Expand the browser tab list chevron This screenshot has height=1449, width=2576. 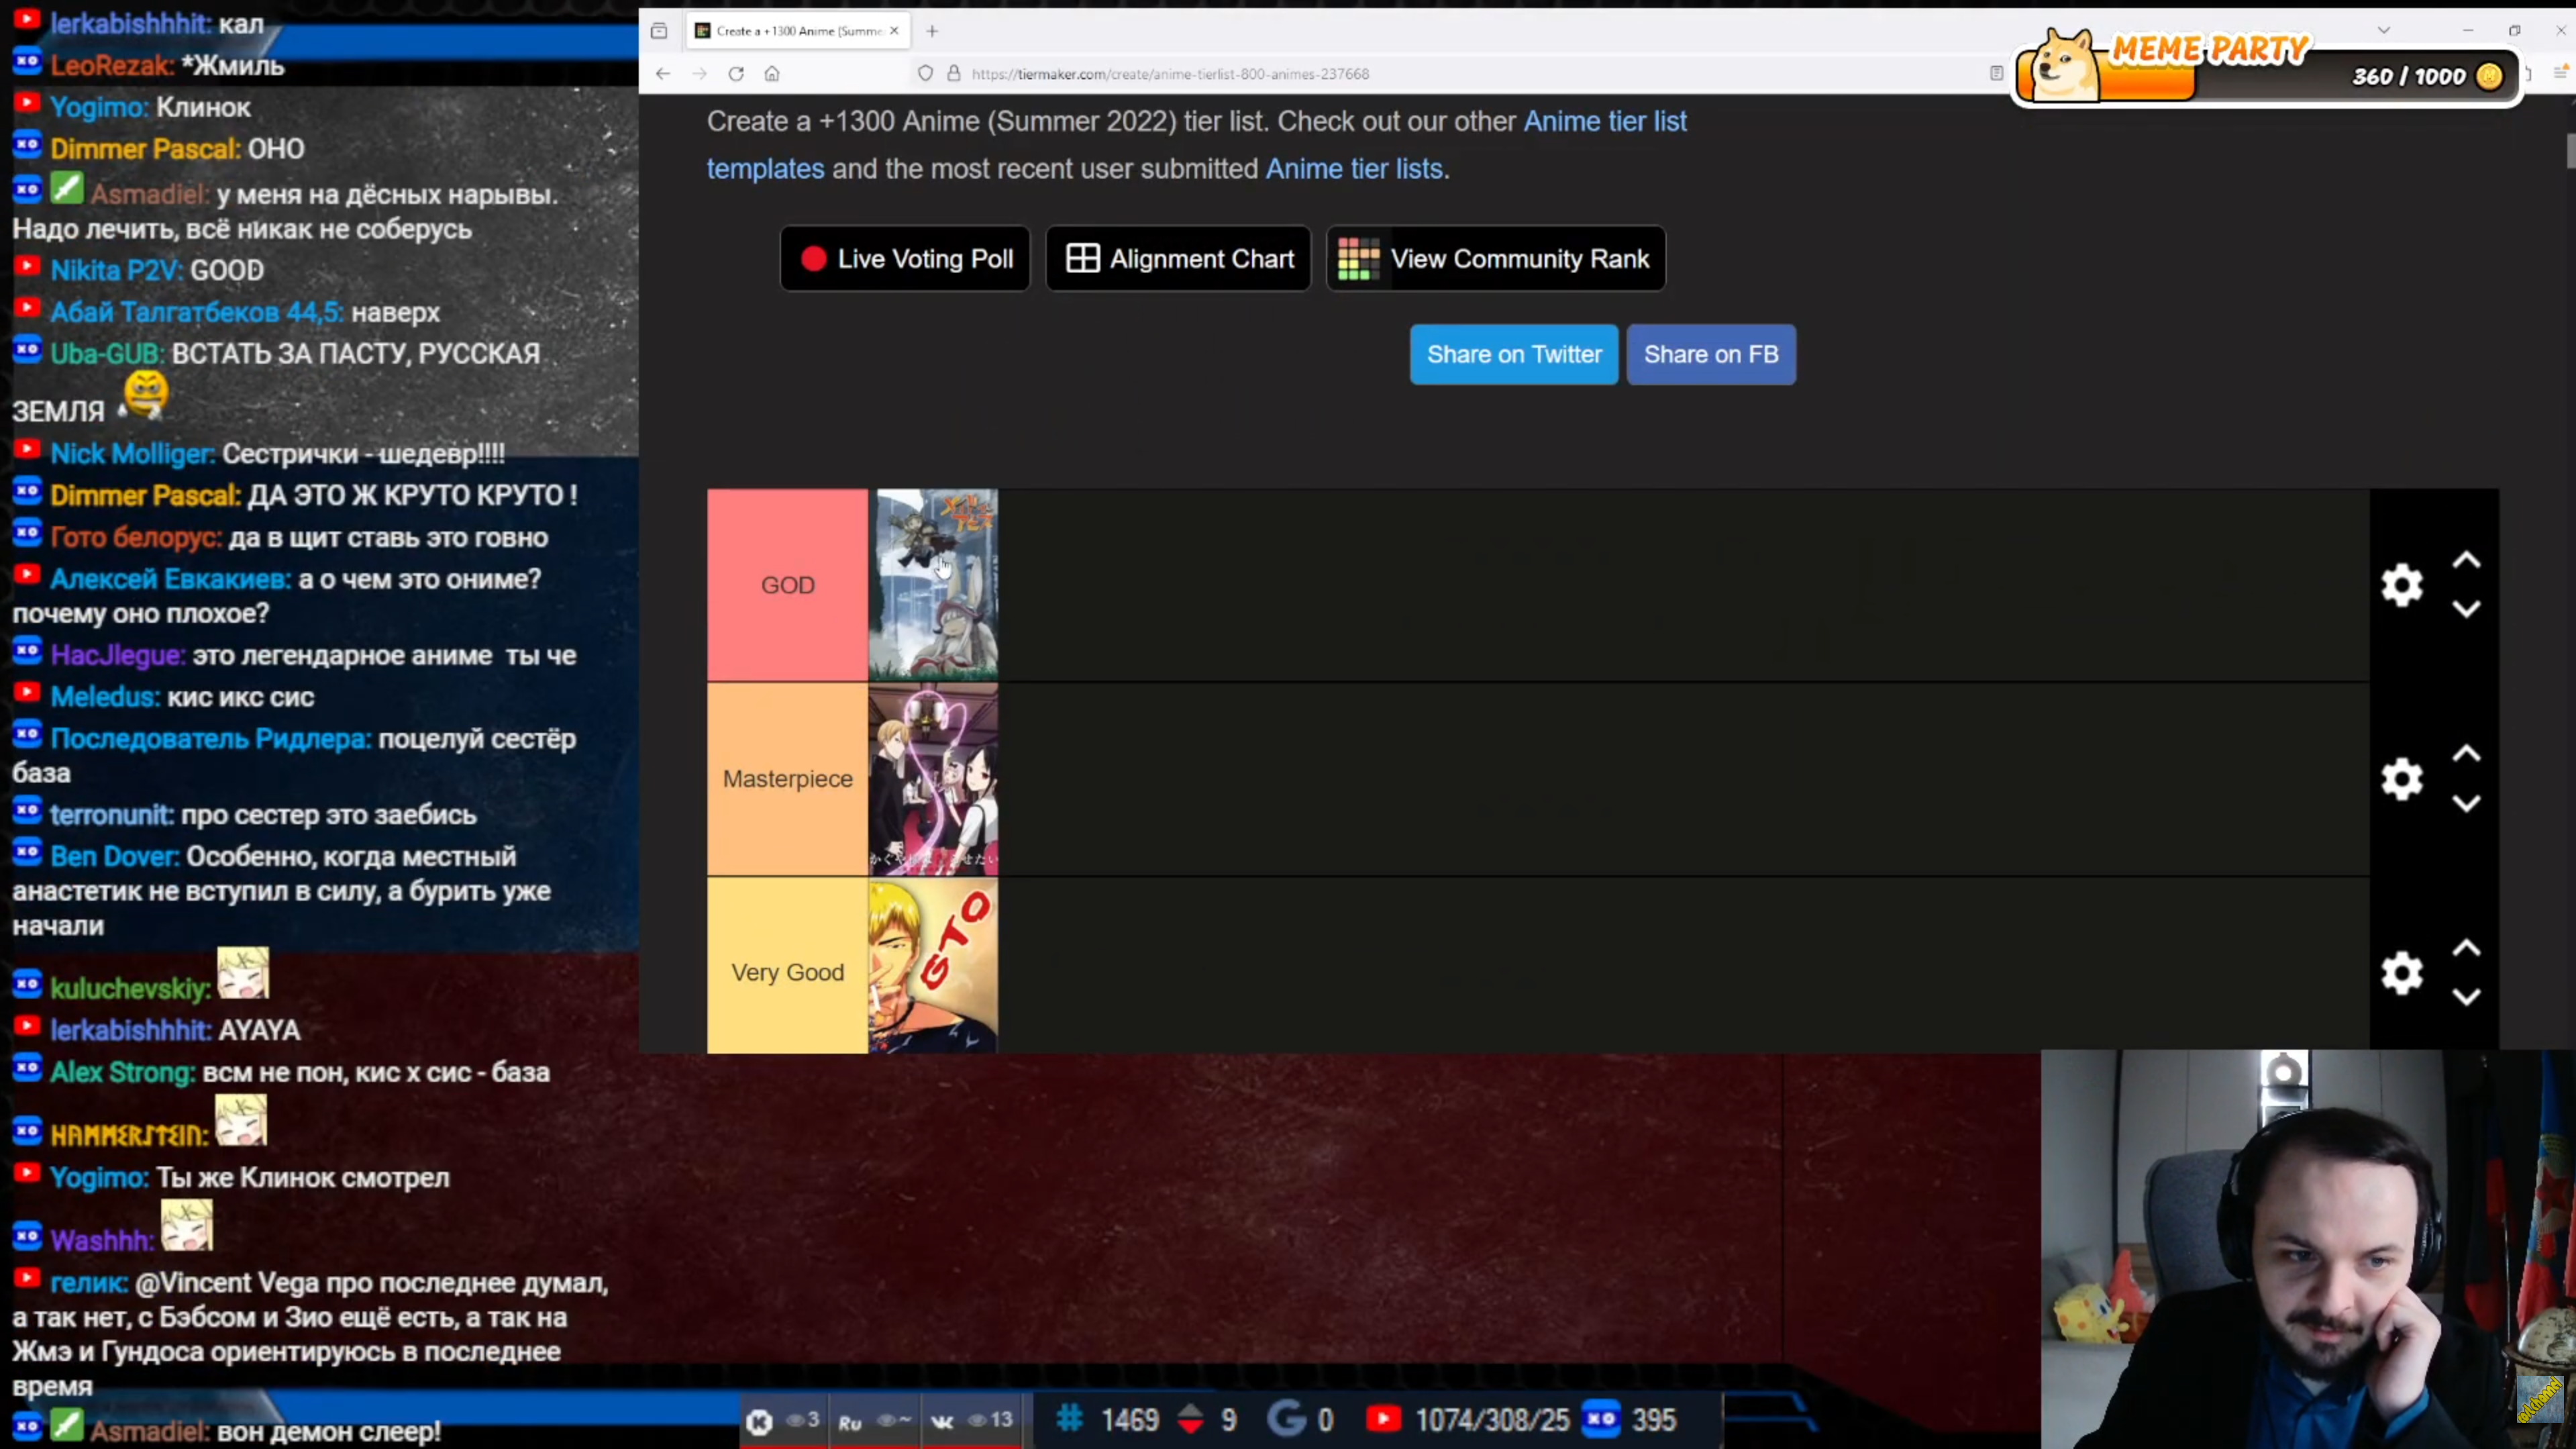2384,30
